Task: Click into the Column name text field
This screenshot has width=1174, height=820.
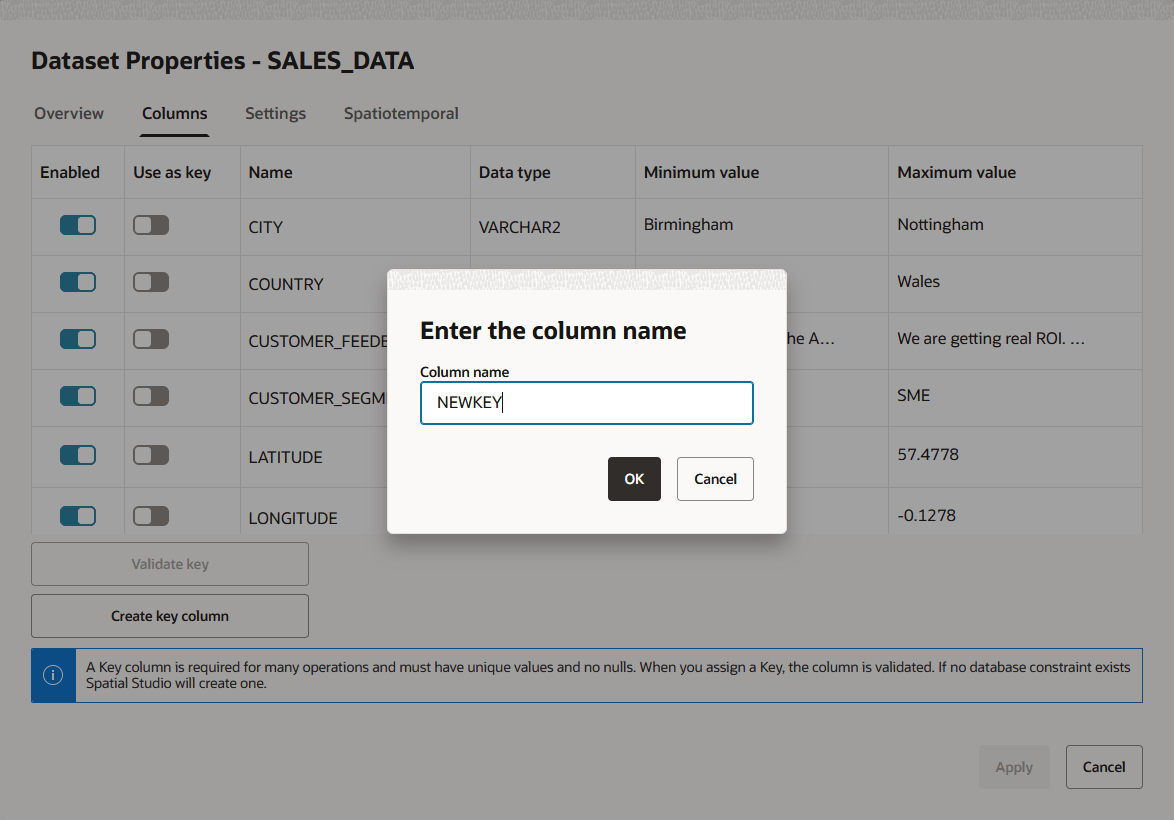Action: tap(587, 403)
